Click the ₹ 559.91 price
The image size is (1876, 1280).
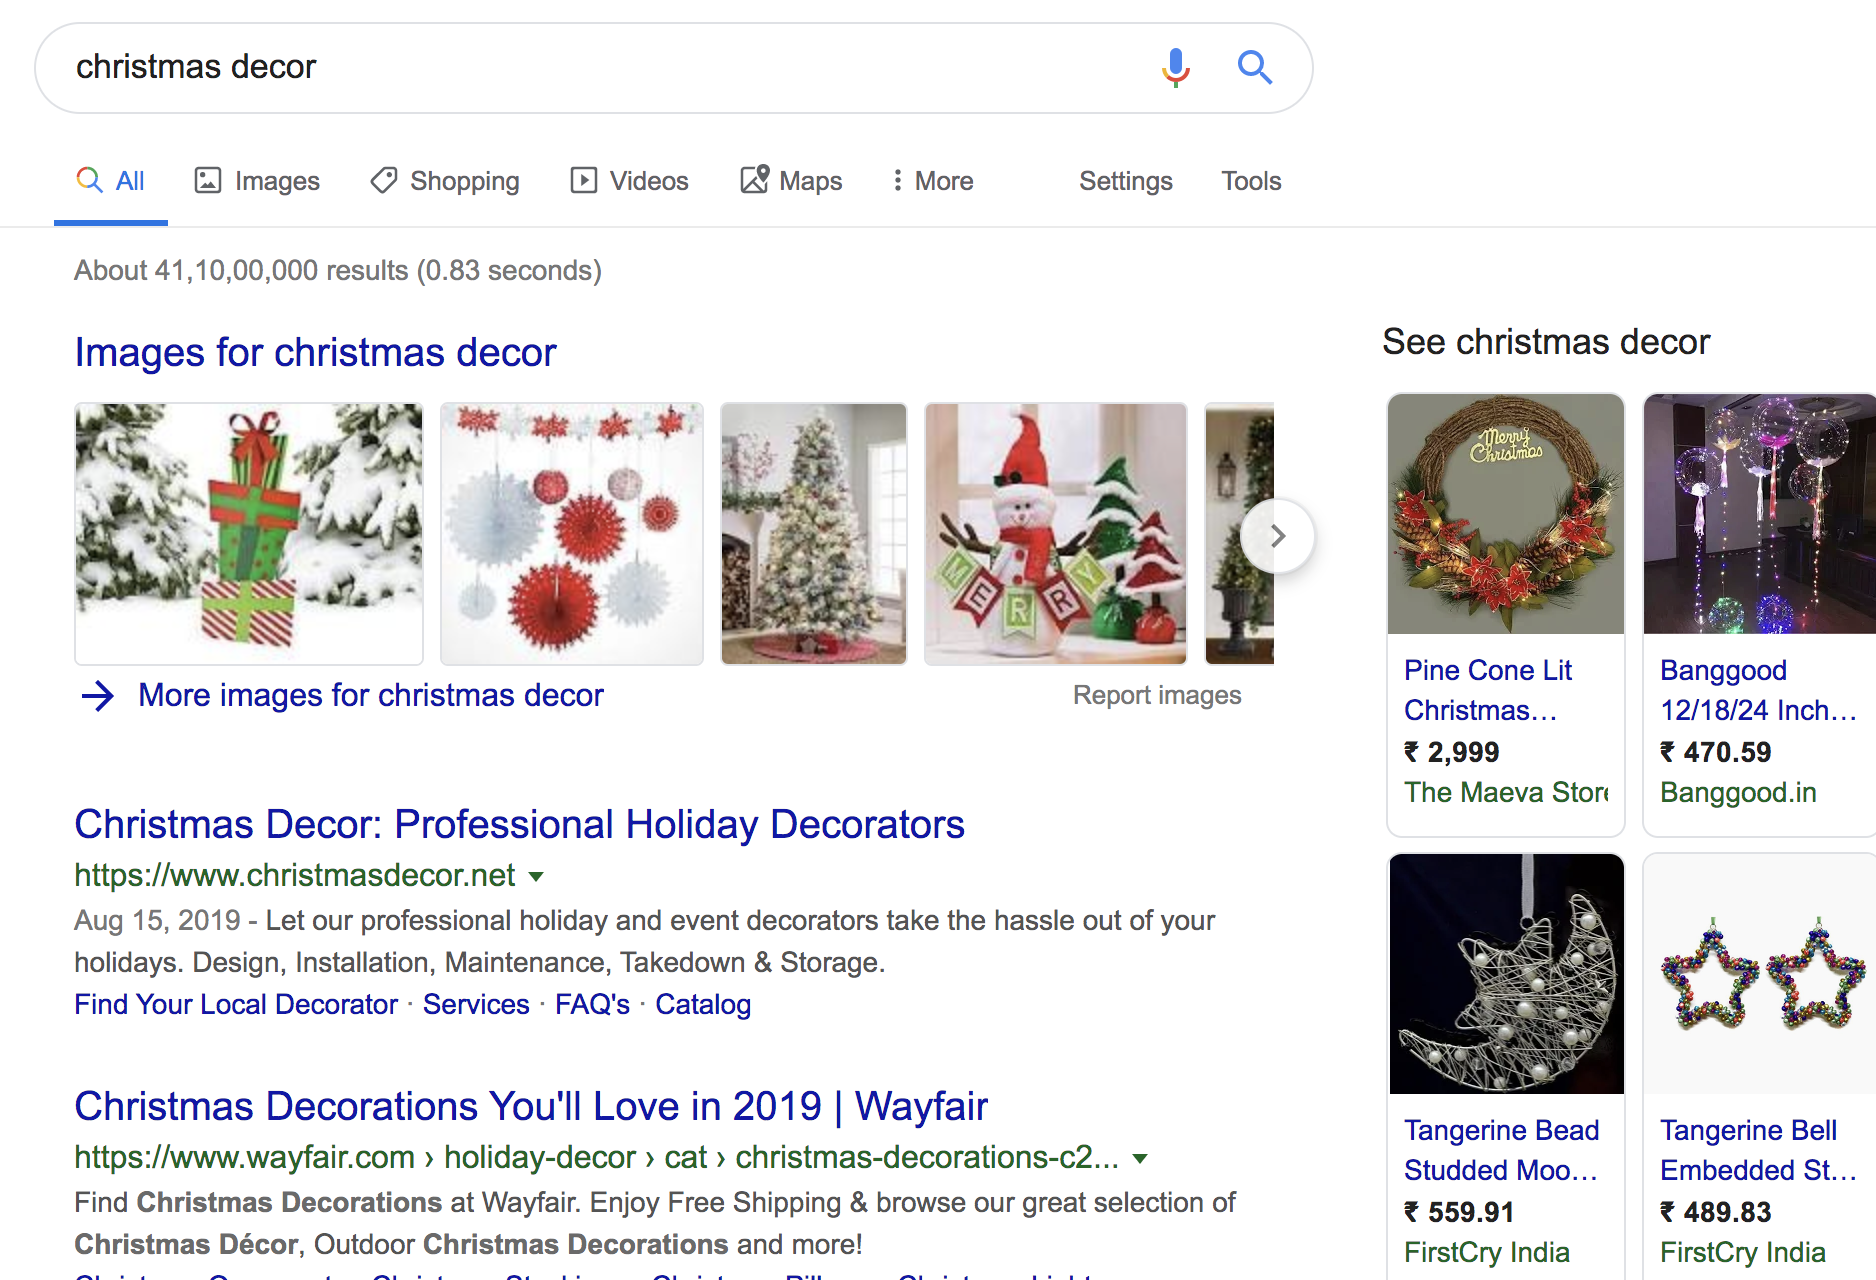point(1459,1212)
